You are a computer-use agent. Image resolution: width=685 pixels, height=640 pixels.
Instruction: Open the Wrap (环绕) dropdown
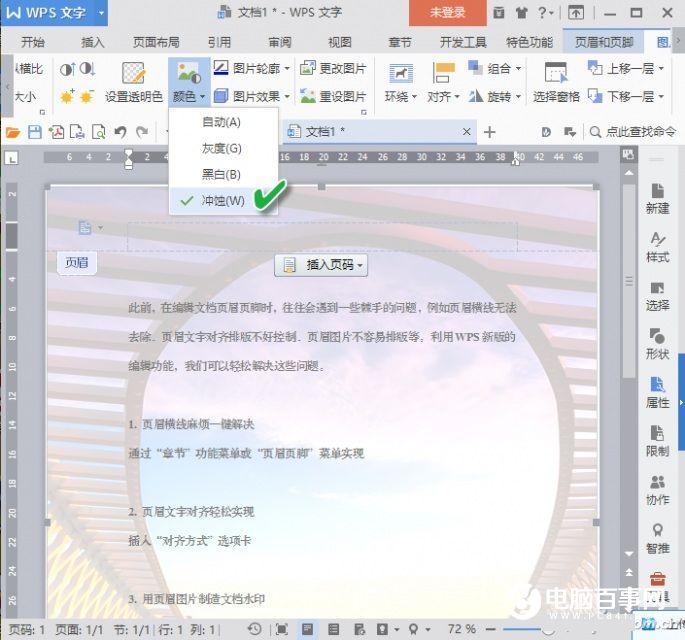tap(401, 82)
